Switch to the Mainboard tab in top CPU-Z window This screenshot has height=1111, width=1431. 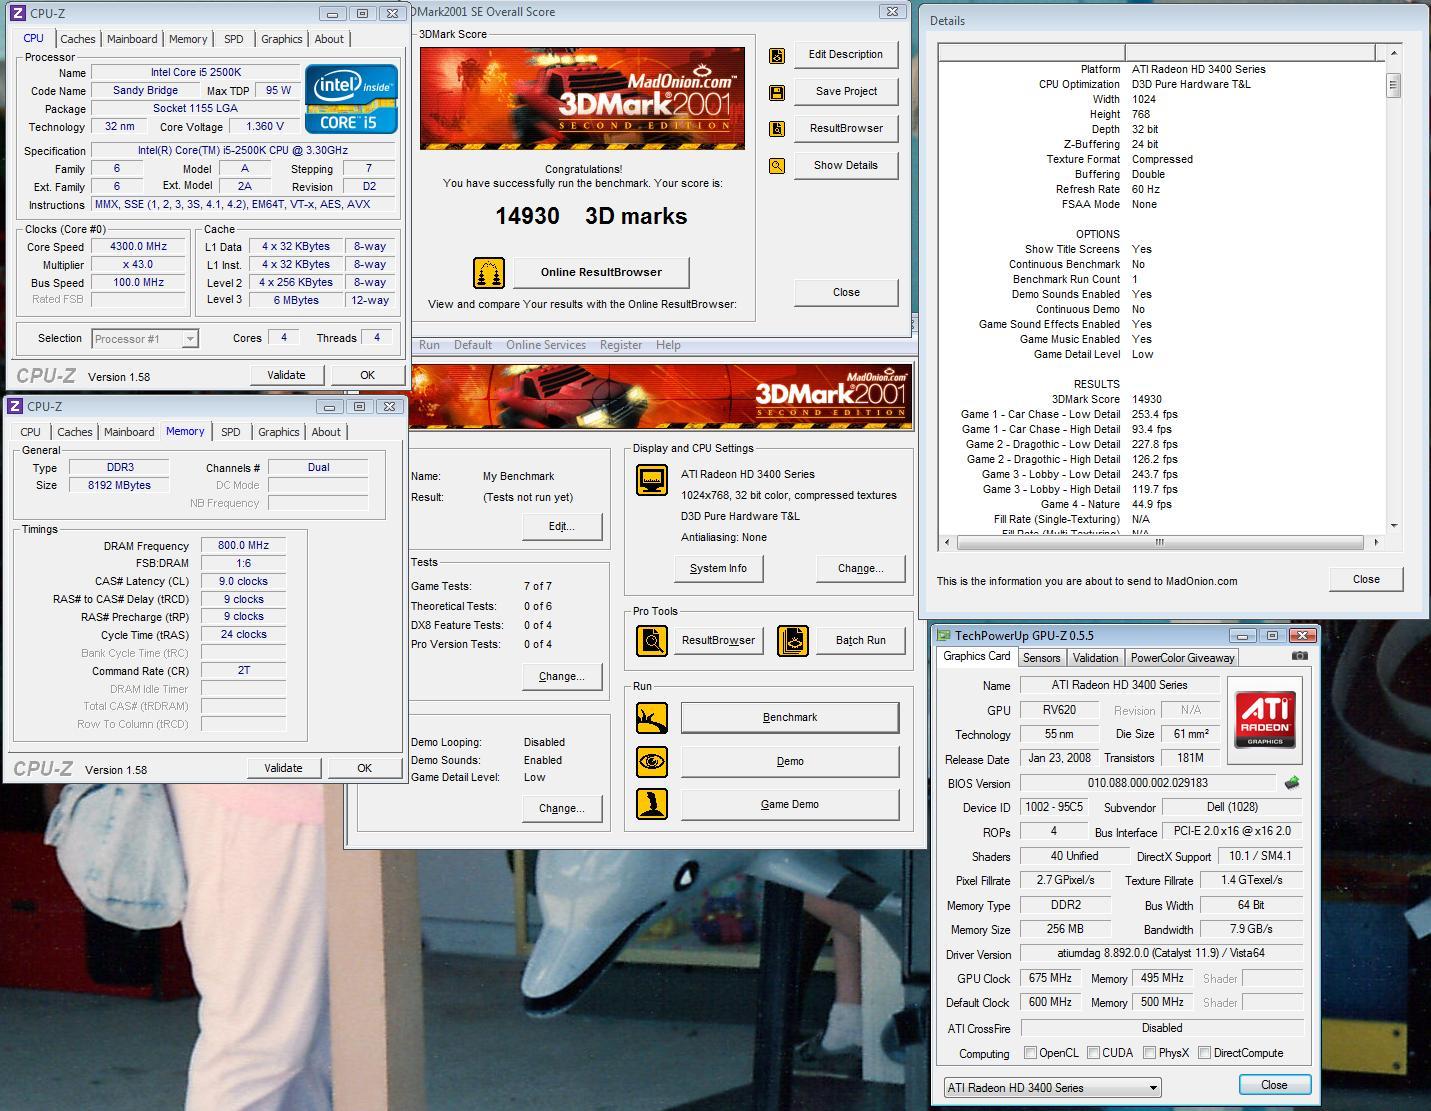(x=132, y=39)
